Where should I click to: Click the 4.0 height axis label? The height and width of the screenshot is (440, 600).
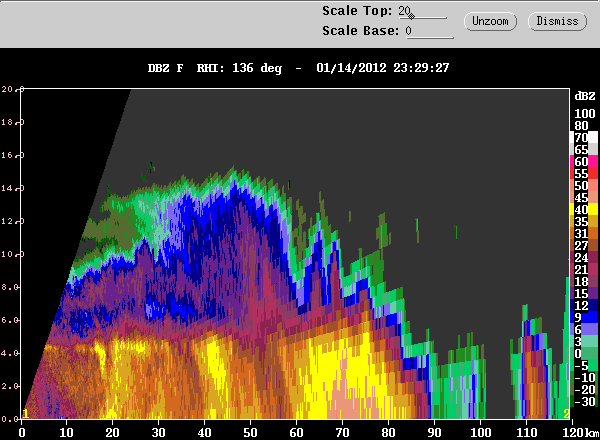click(10, 353)
